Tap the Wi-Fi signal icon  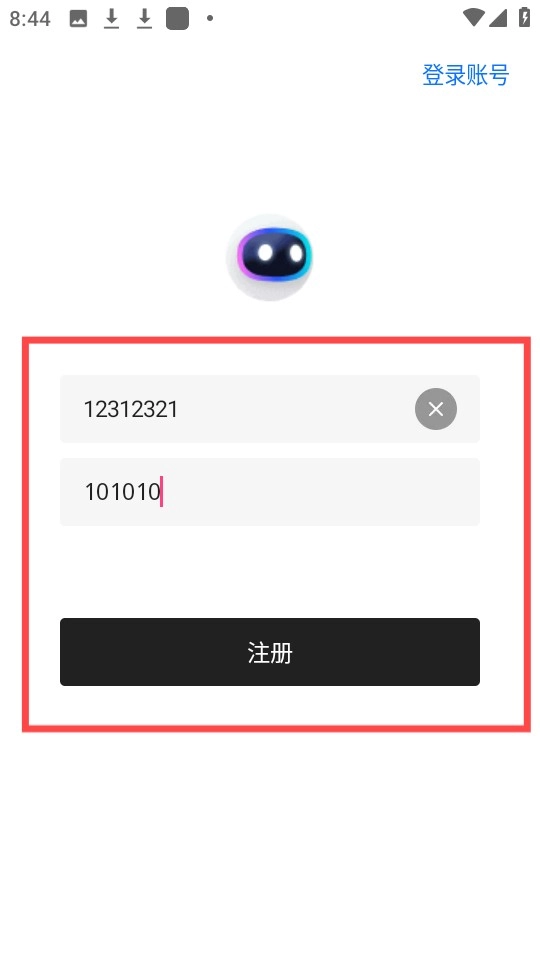(473, 18)
